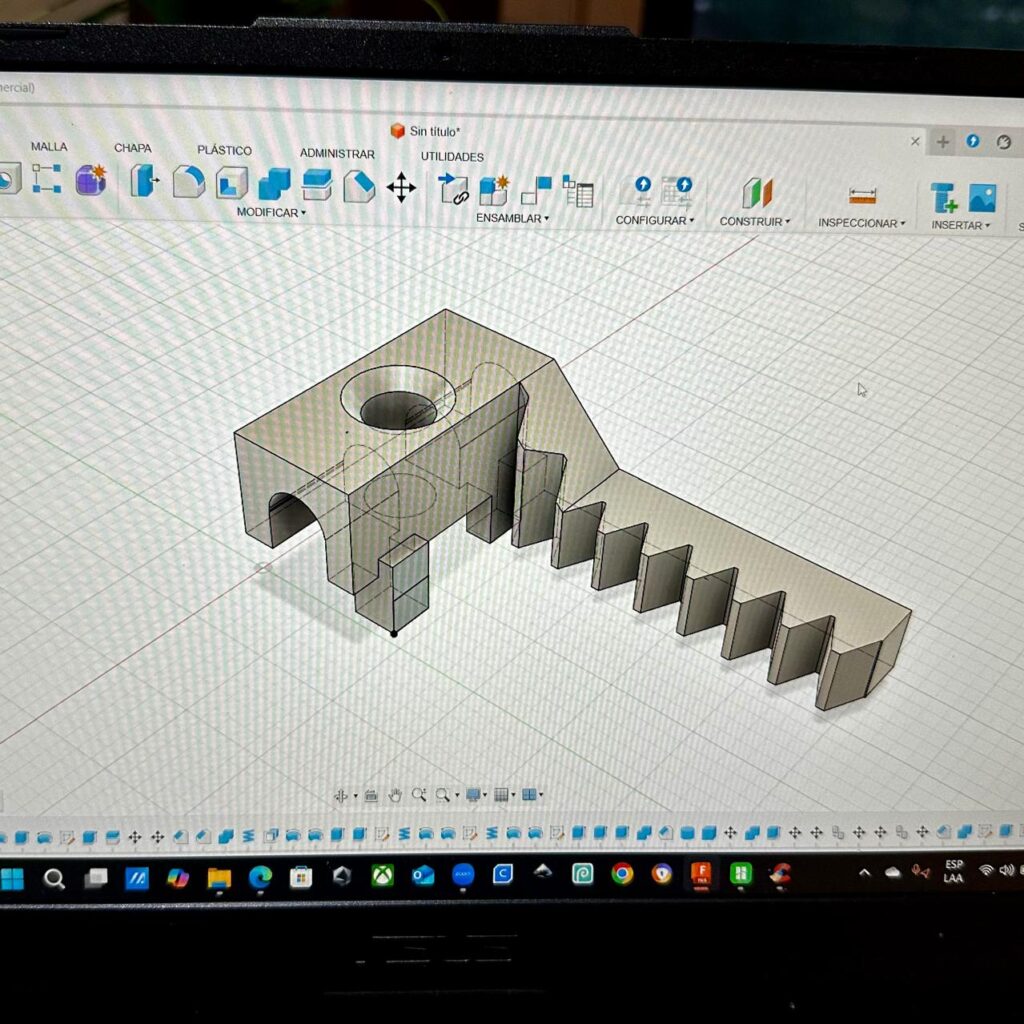Add a new document tab with plus button

point(942,142)
